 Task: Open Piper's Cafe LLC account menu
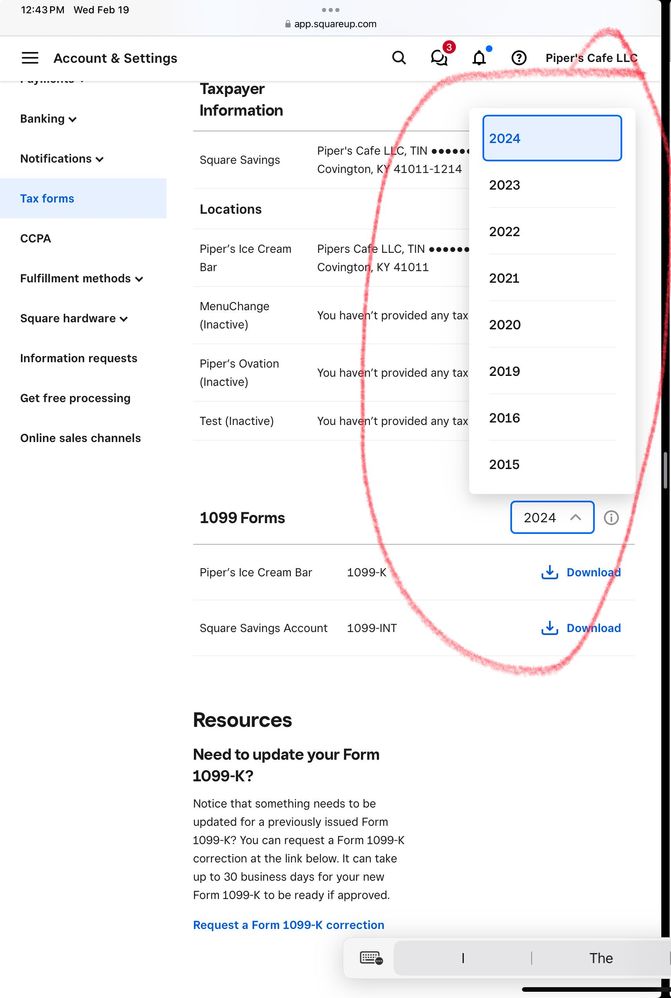[591, 58]
